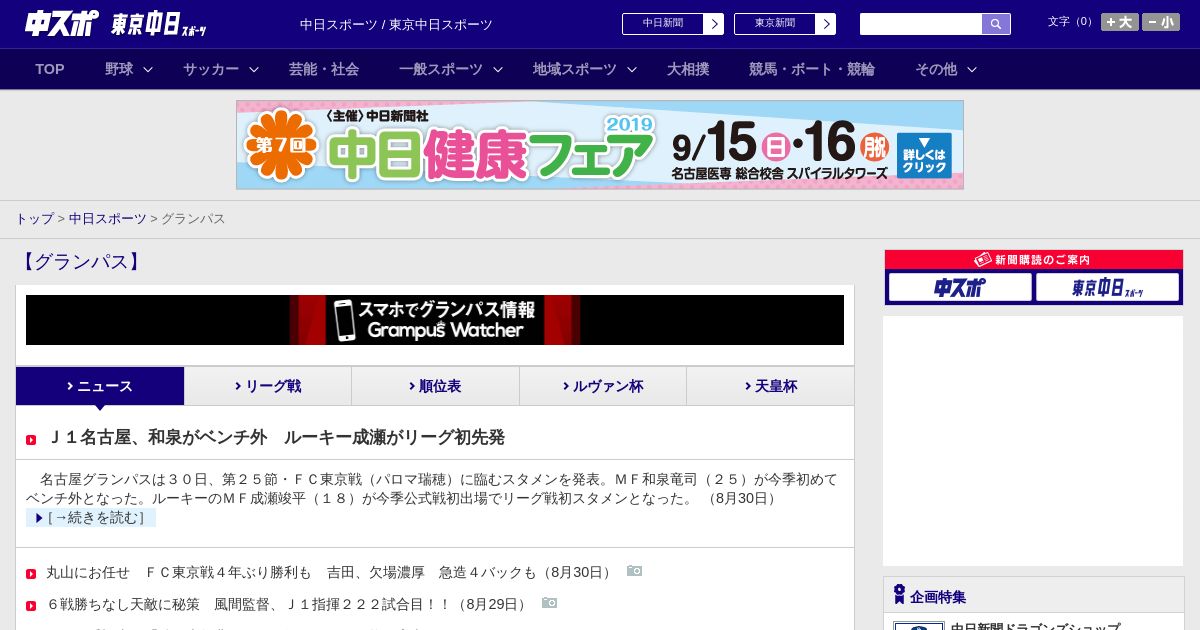Click camera icon beside 丸山にお任せ article
1200x630 pixels.
634,571
